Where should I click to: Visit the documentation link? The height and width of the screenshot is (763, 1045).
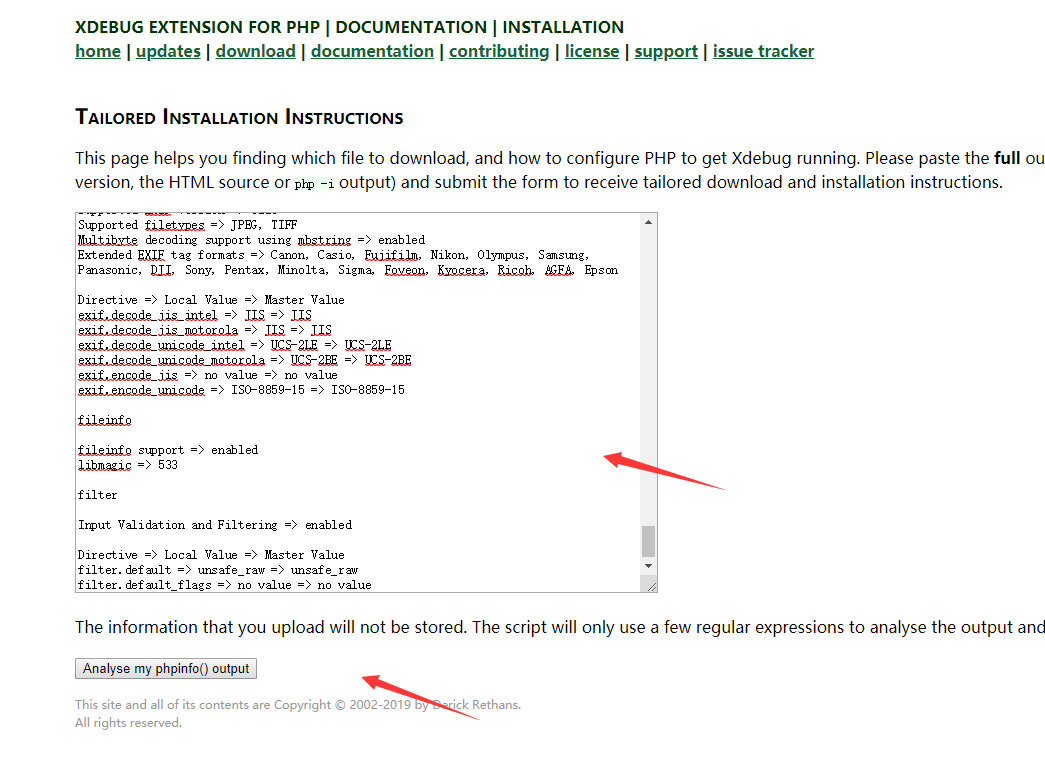(x=372, y=51)
